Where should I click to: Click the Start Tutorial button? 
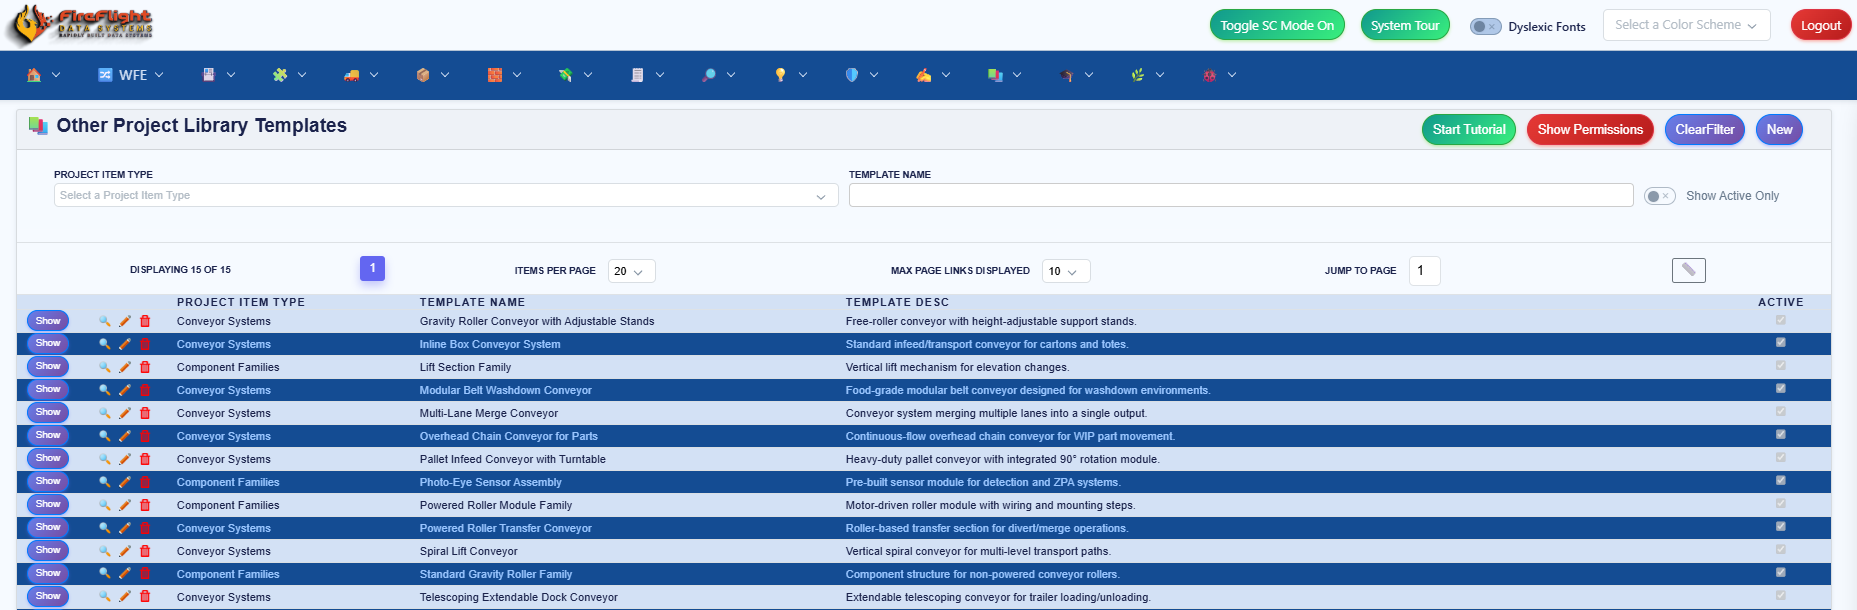tap(1469, 129)
